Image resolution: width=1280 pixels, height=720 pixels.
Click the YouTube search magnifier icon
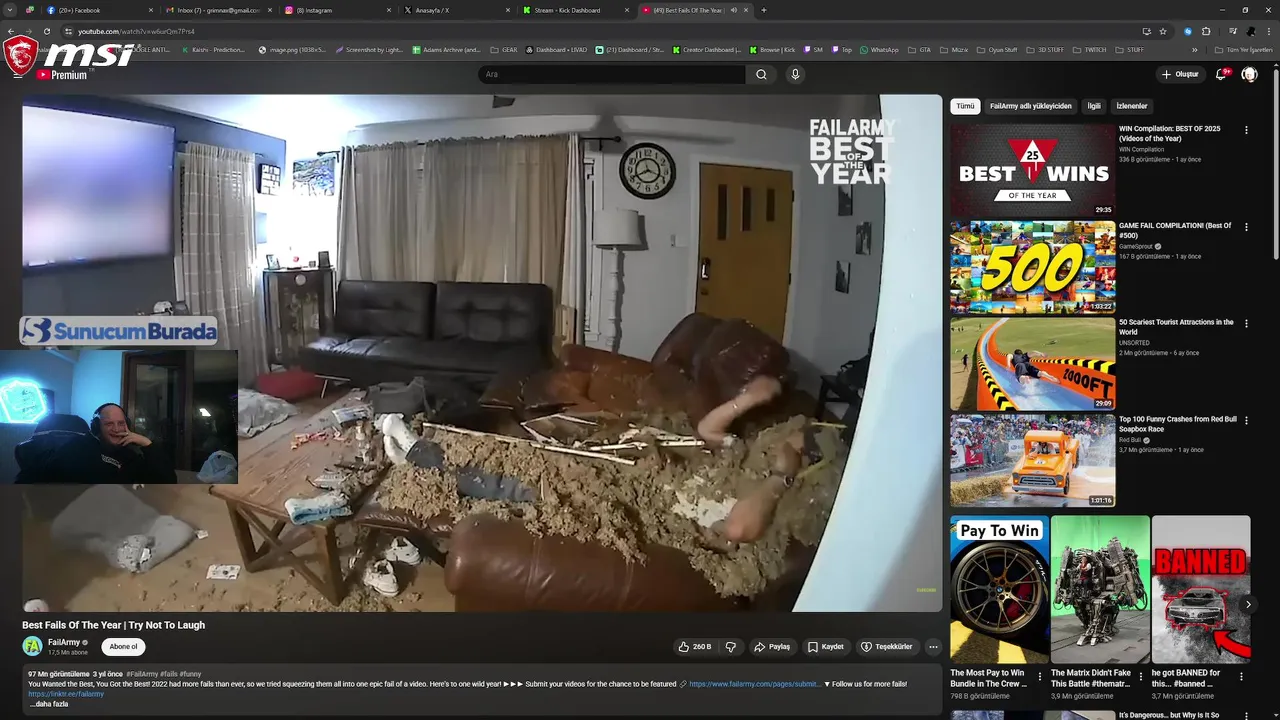(761, 74)
